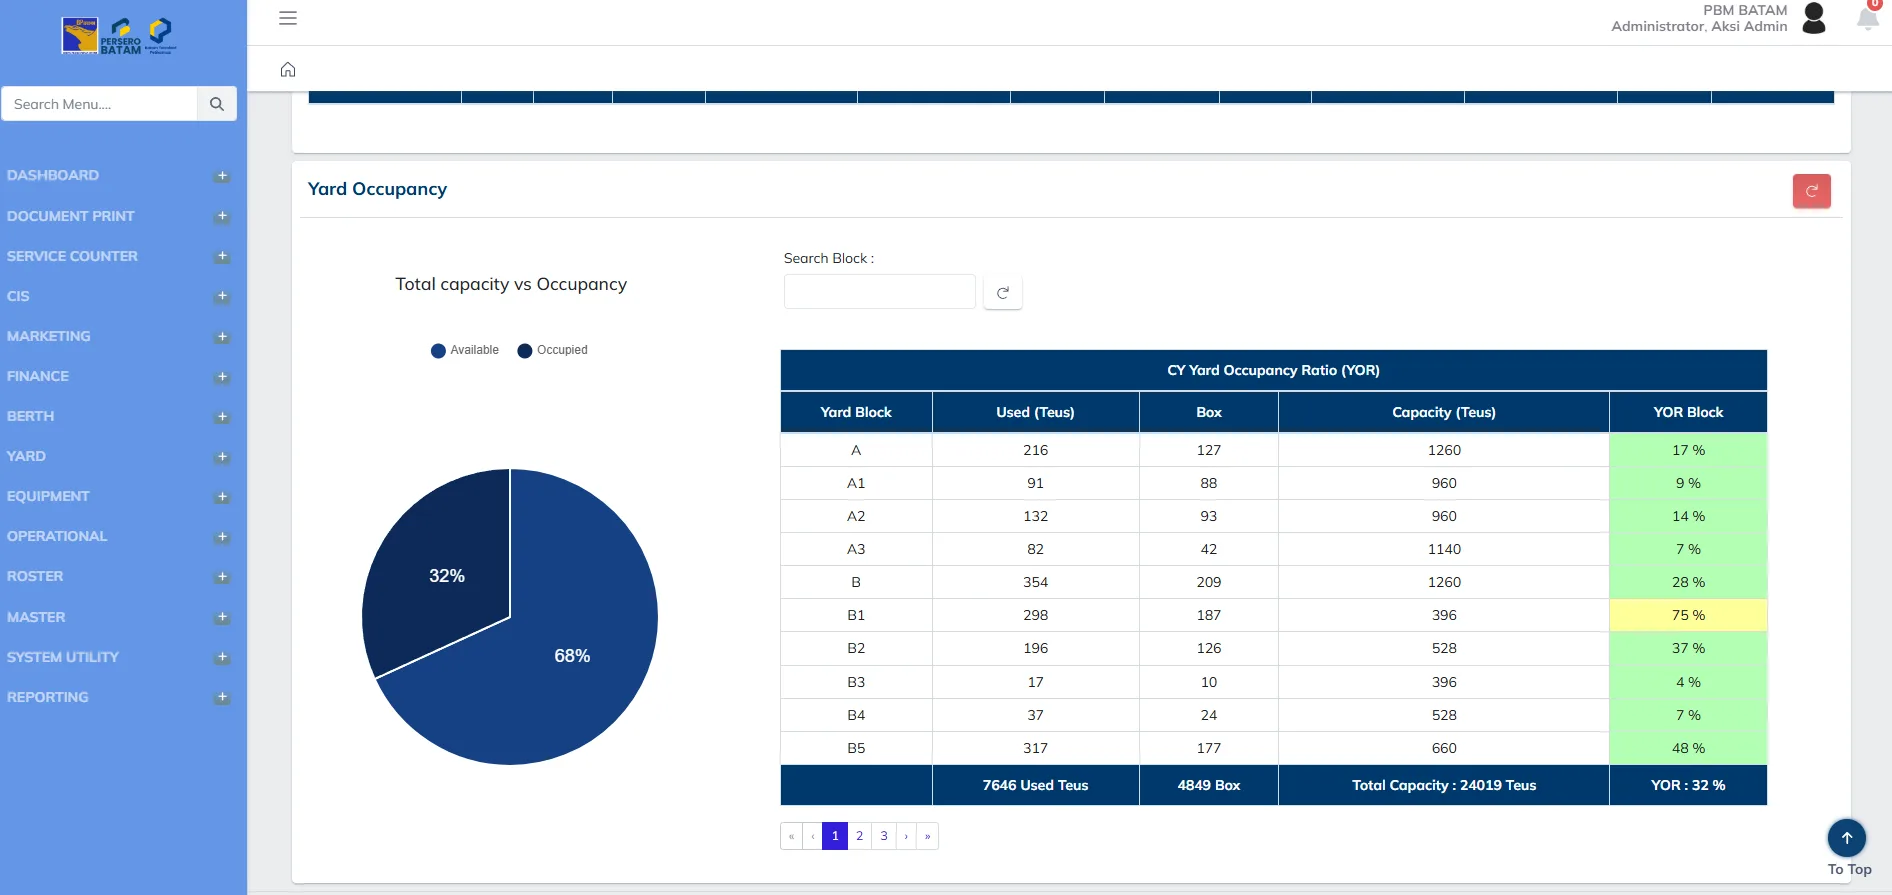This screenshot has height=895, width=1892.
Task: Focus the Search Block input field
Action: pos(880,292)
